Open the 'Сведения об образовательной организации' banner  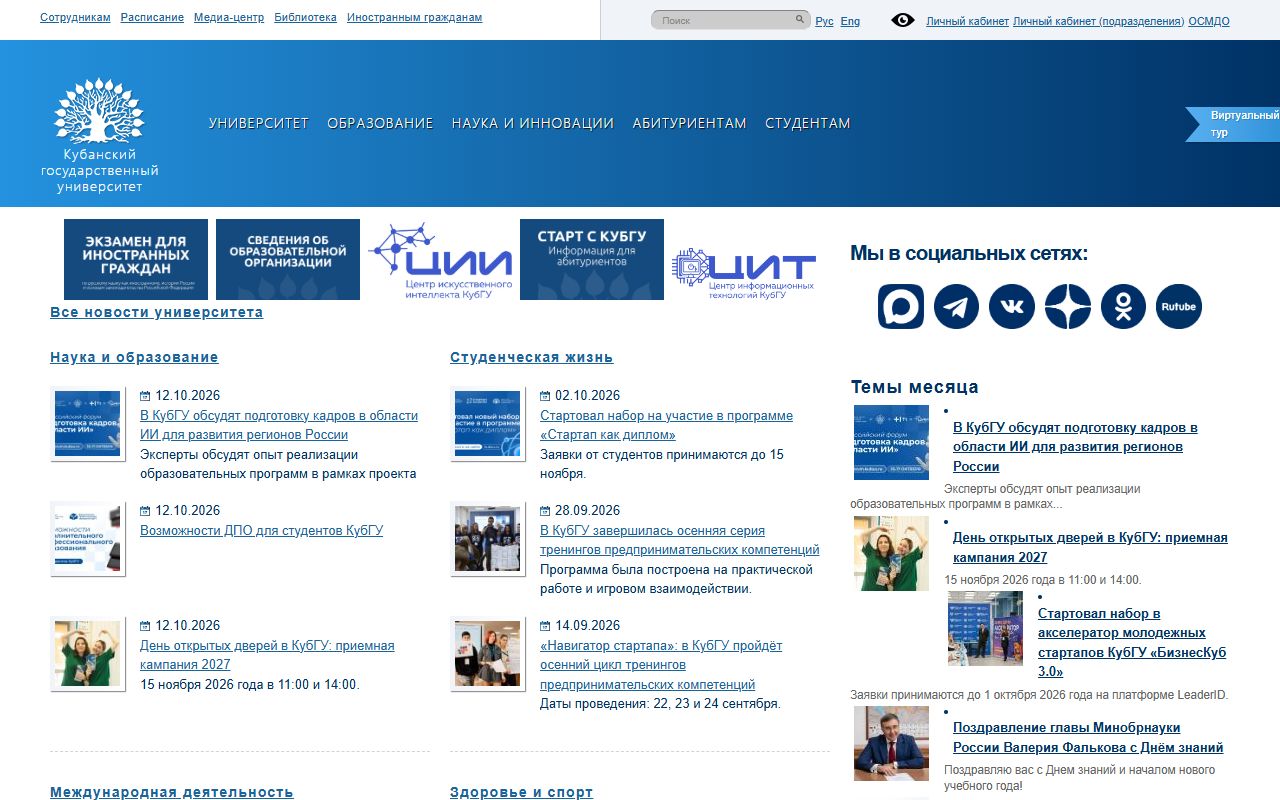[x=288, y=260]
